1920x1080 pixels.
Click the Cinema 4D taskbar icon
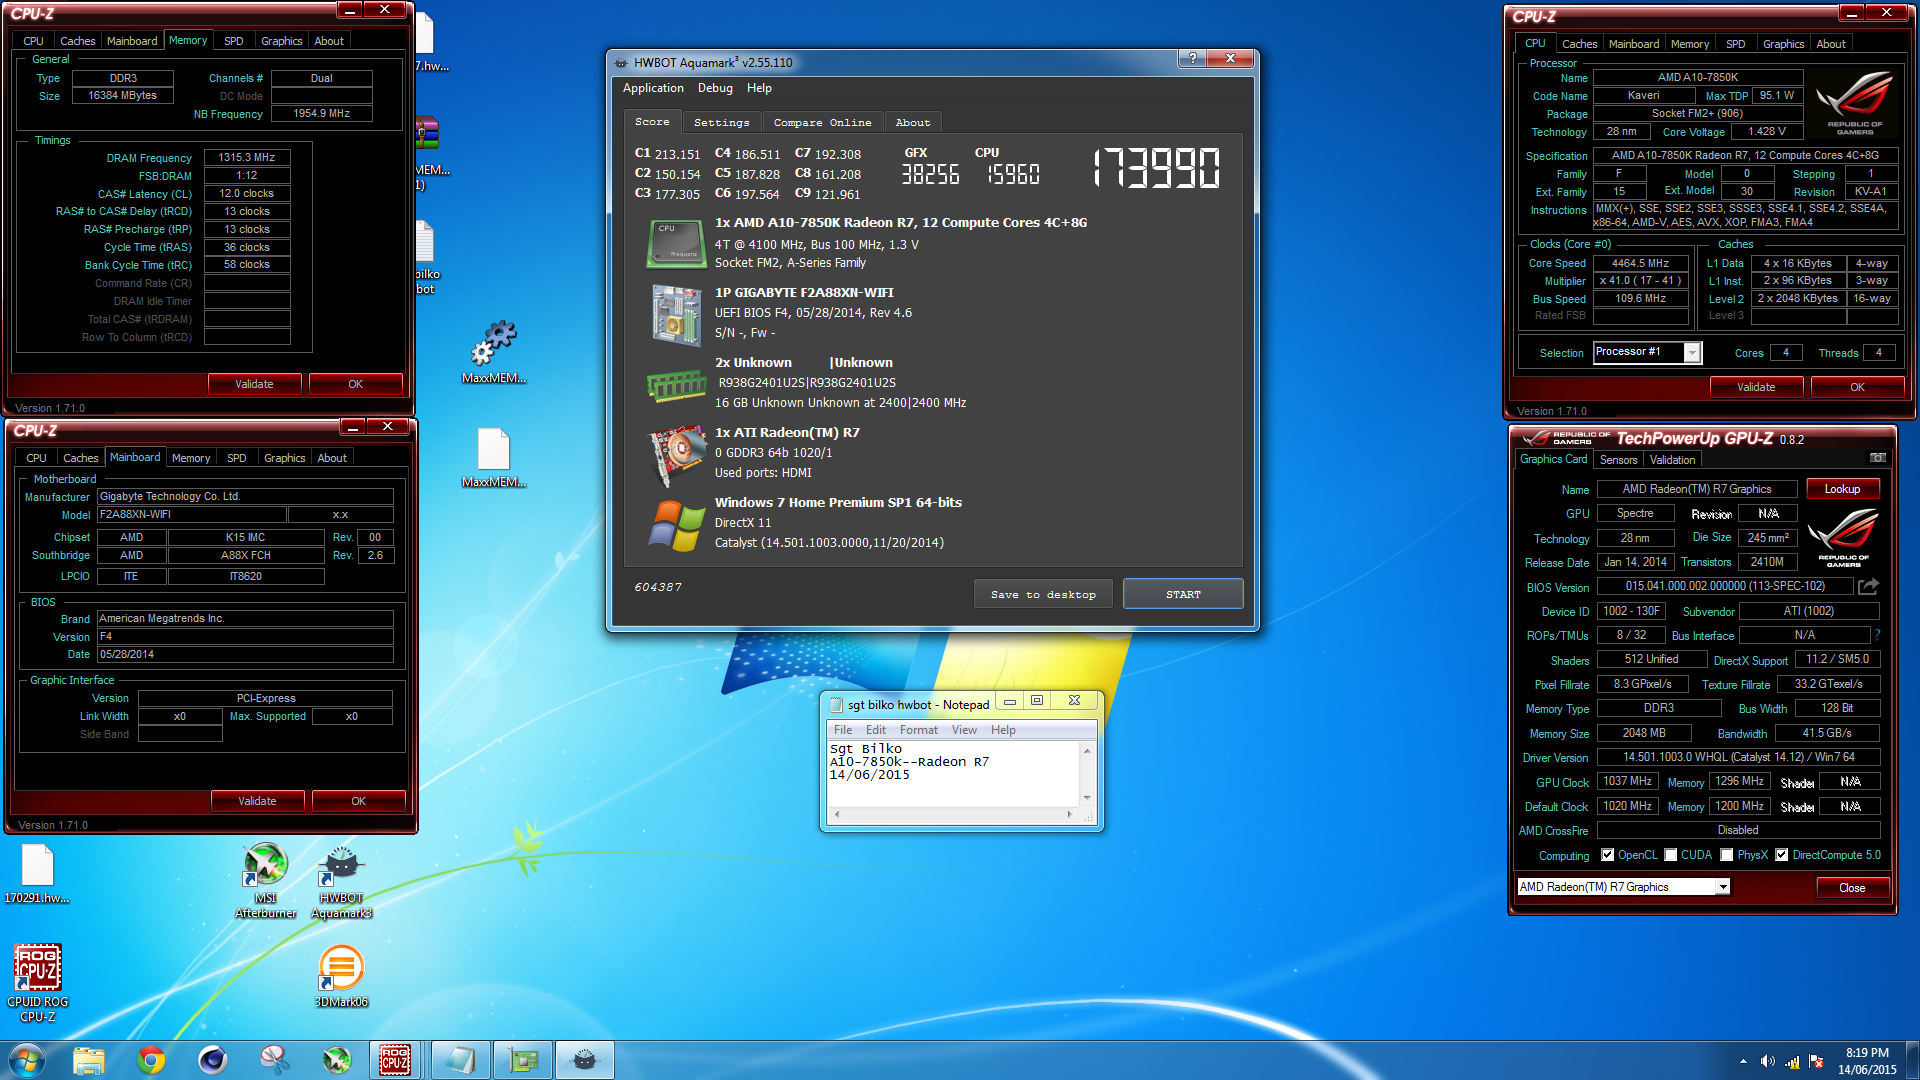pyautogui.click(x=213, y=1060)
